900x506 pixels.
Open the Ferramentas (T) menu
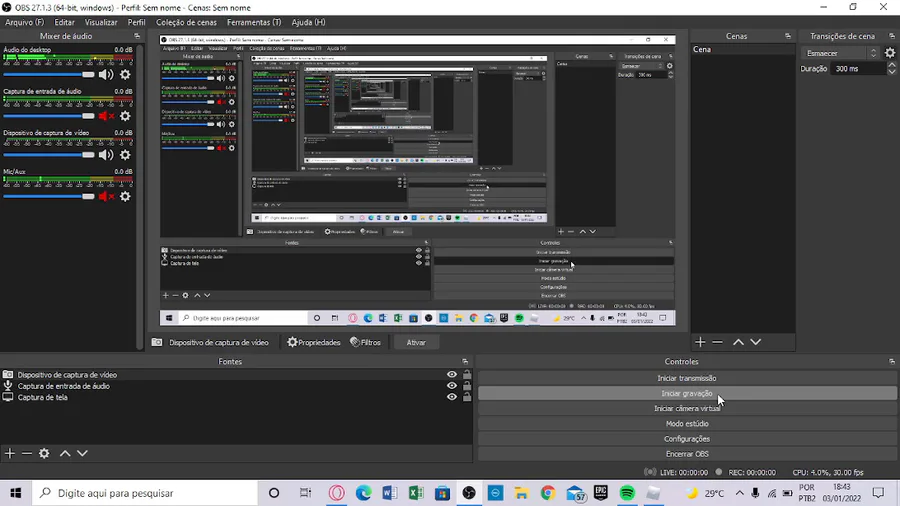click(254, 22)
